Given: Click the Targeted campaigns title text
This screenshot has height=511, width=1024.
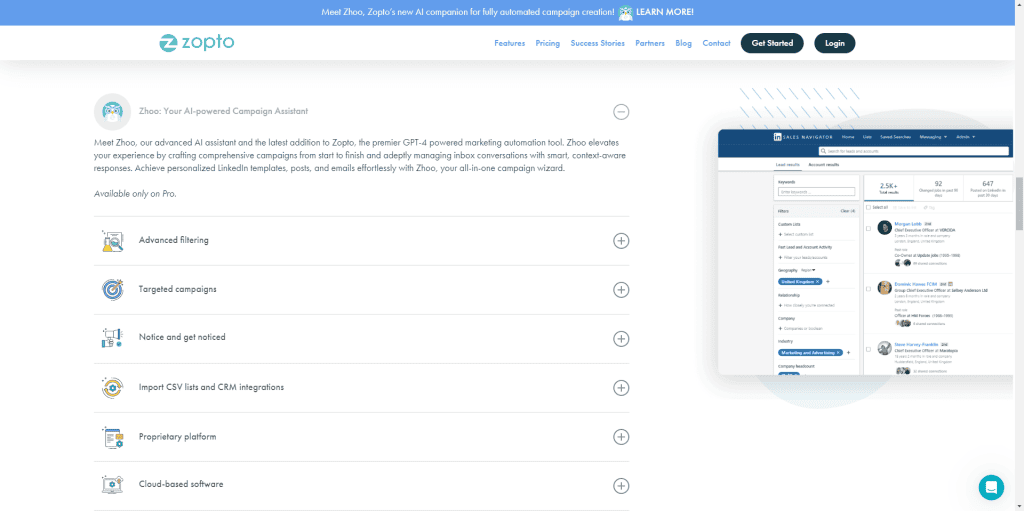Looking at the screenshot, I should [178, 289].
